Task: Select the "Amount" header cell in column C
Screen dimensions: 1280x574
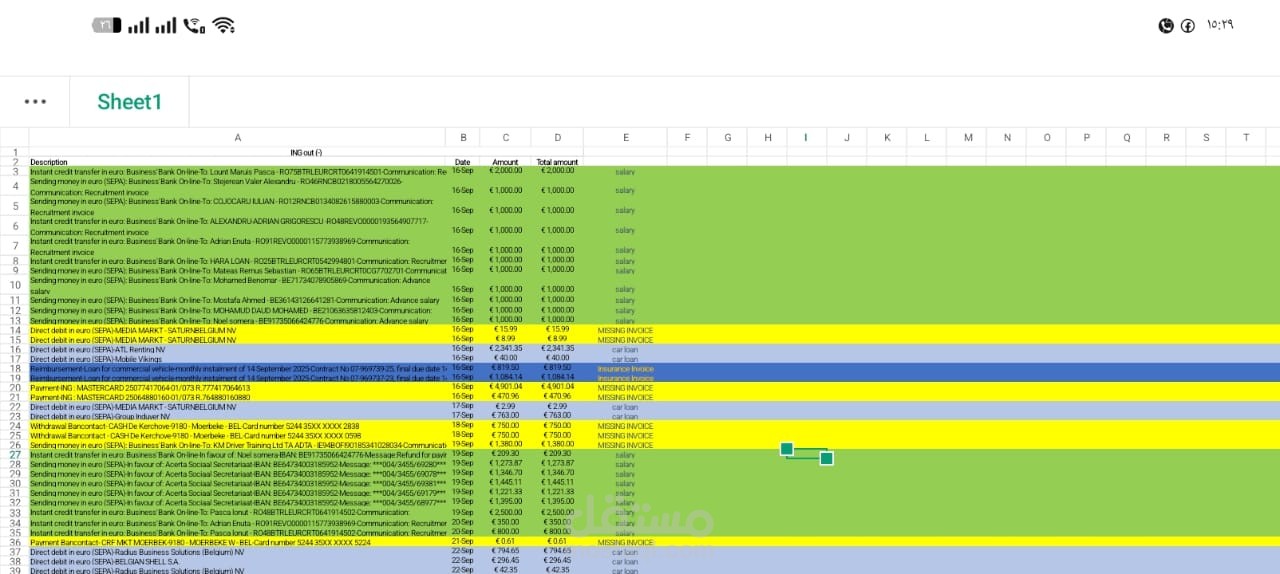Action: 505,162
